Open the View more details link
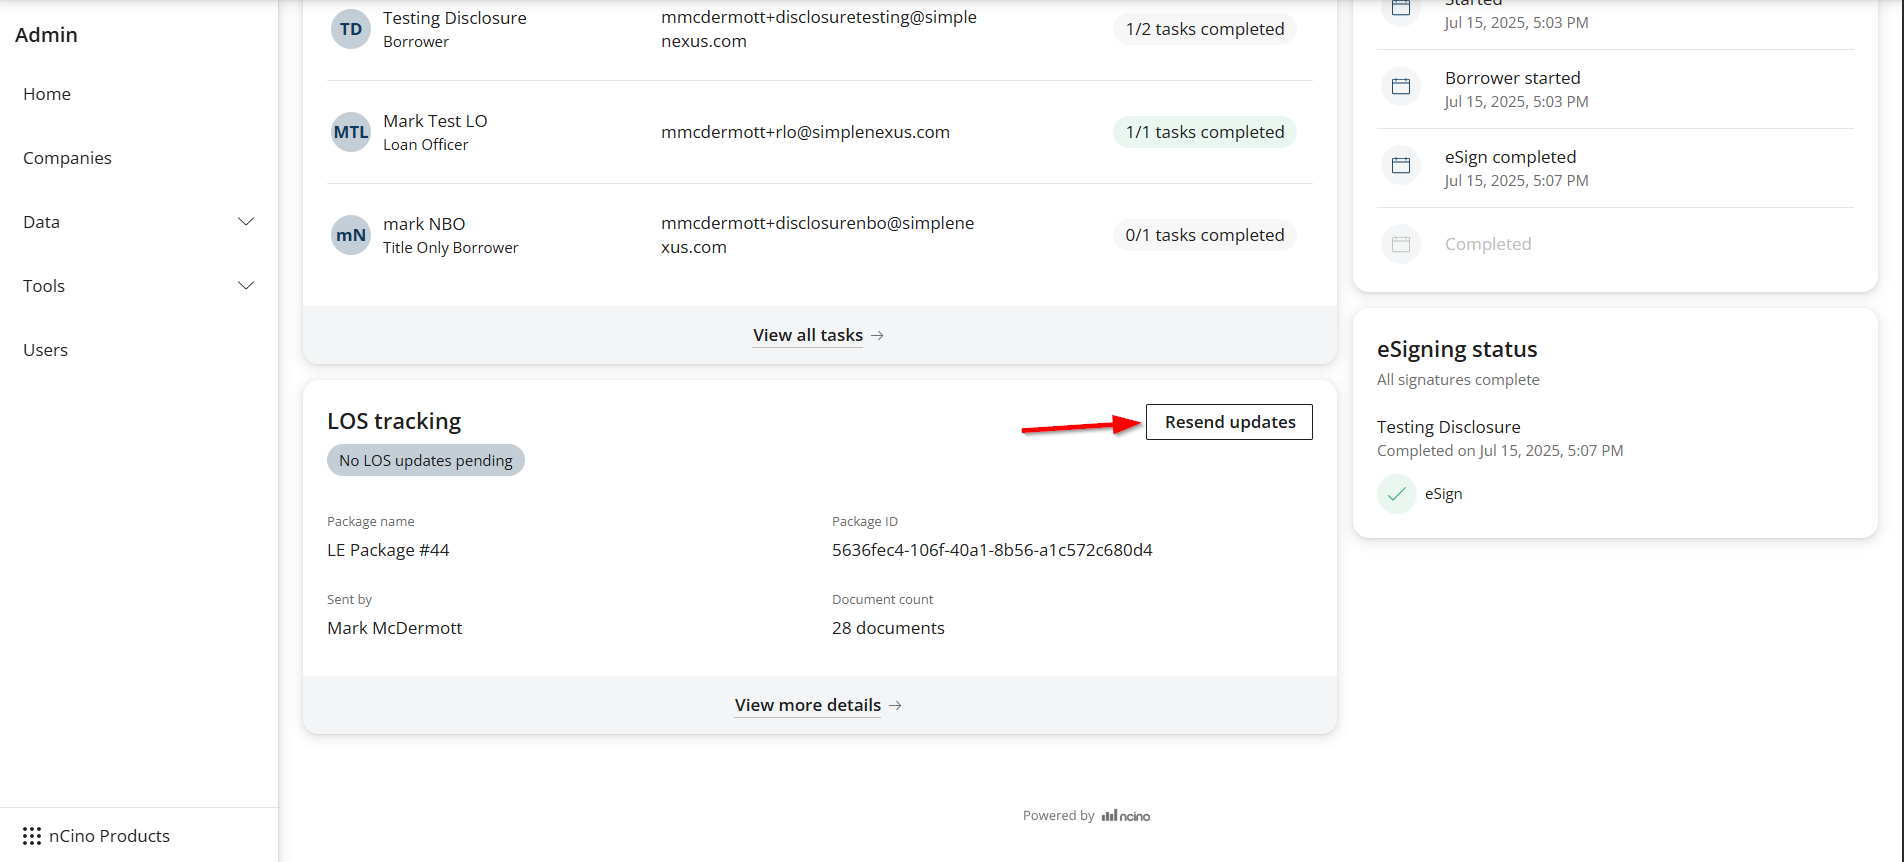This screenshot has height=862, width=1904. pos(807,706)
